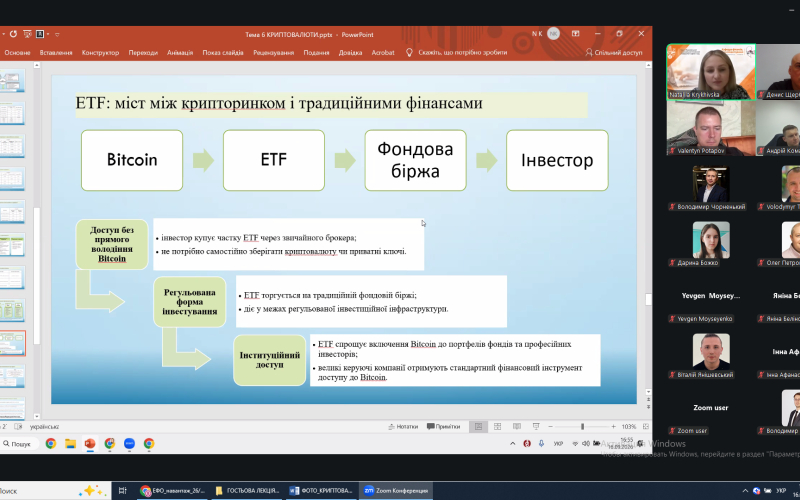This screenshot has width=800, height=500.
Task: Start Slide Show view icon in status bar
Action: tap(536, 427)
